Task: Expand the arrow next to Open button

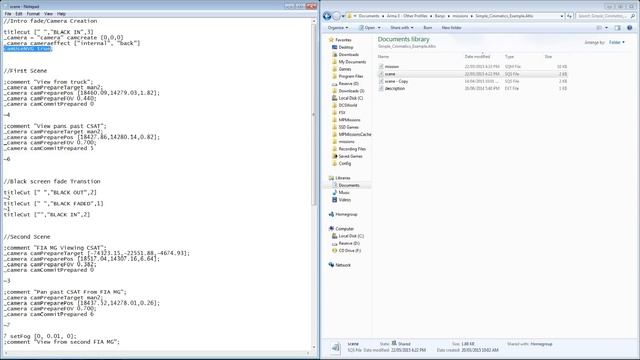Action: (379, 28)
